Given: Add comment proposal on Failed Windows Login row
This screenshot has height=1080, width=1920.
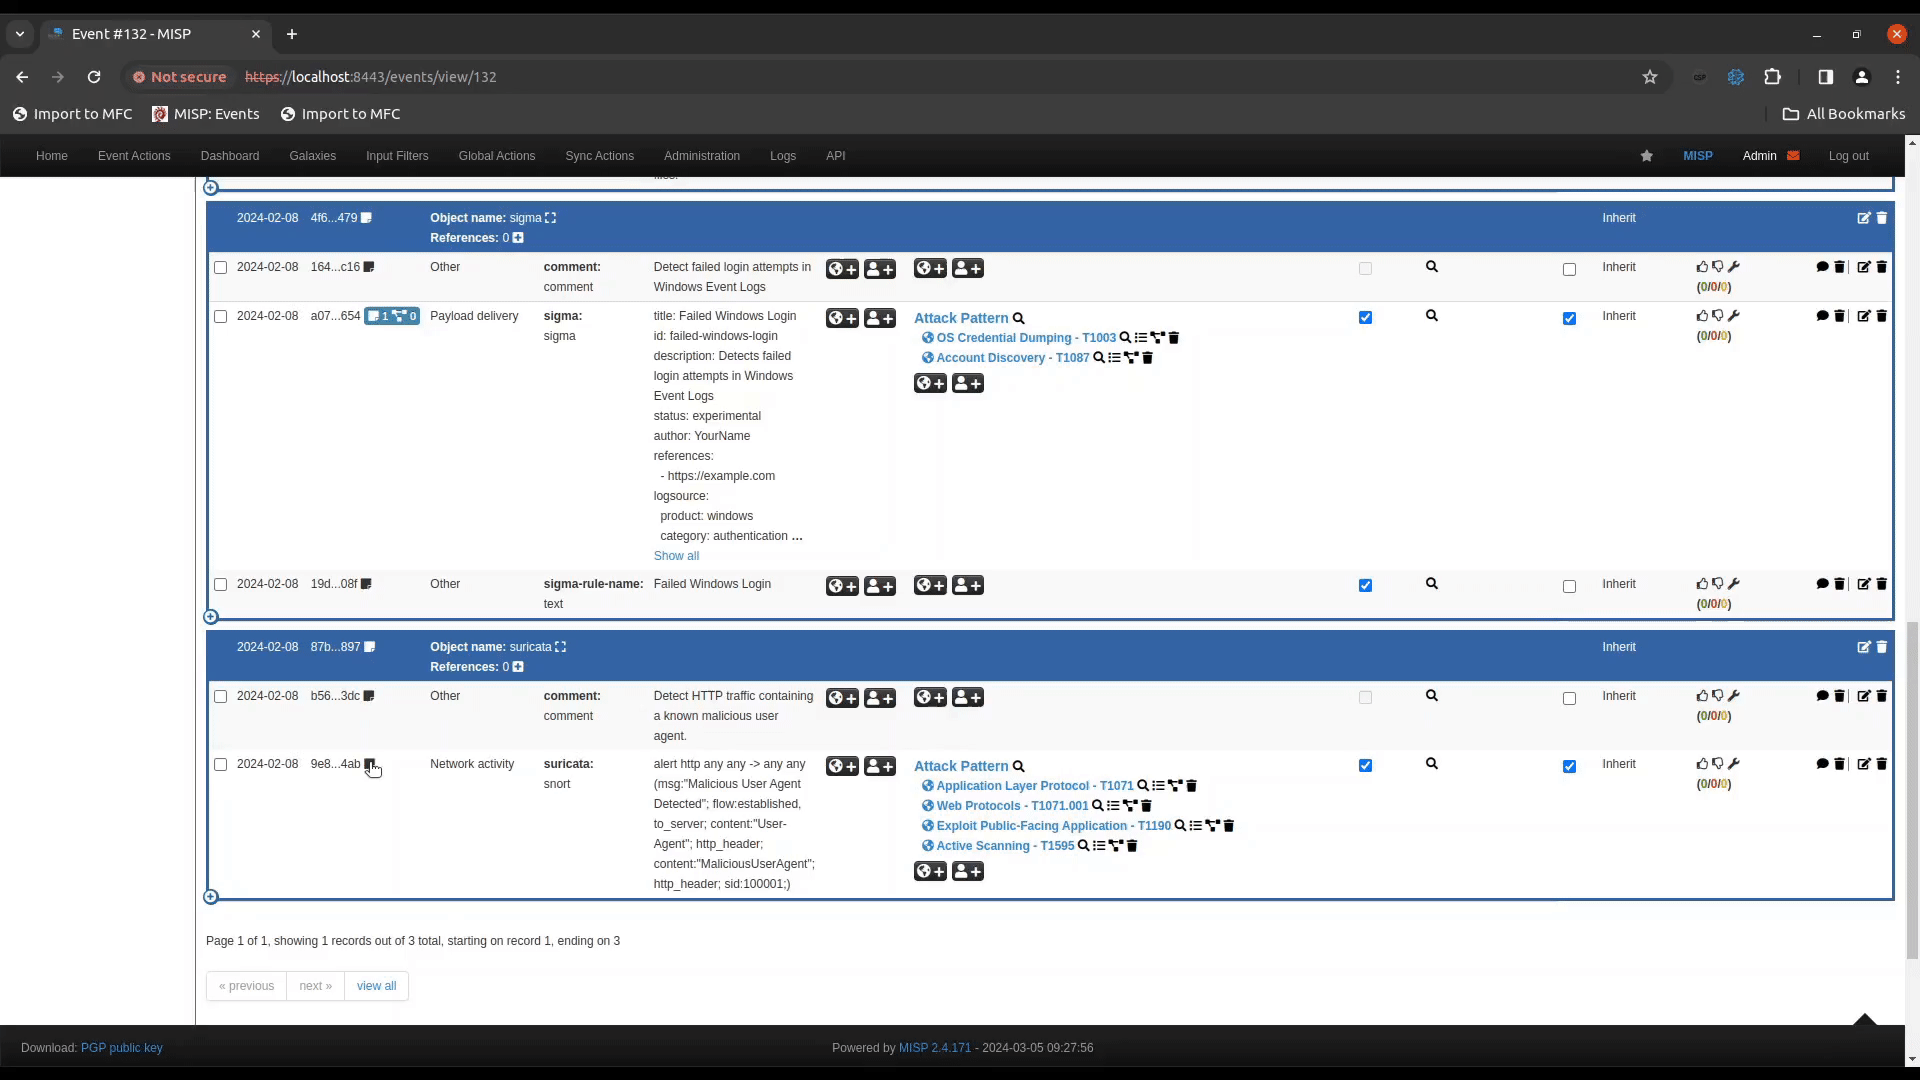Looking at the screenshot, I should [x=1822, y=584].
